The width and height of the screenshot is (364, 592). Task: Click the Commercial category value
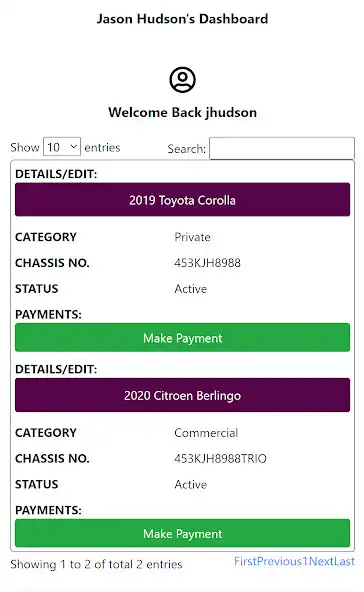tap(206, 433)
